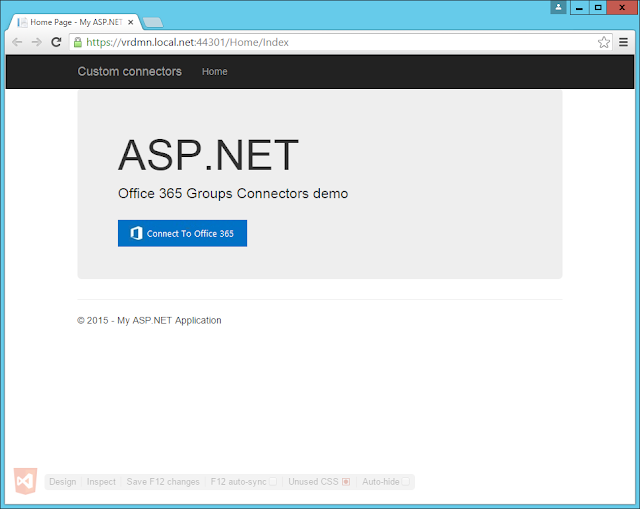Screen dimensions: 640x509
Task: Open the Chrome hamburger menu
Action: 623,42
